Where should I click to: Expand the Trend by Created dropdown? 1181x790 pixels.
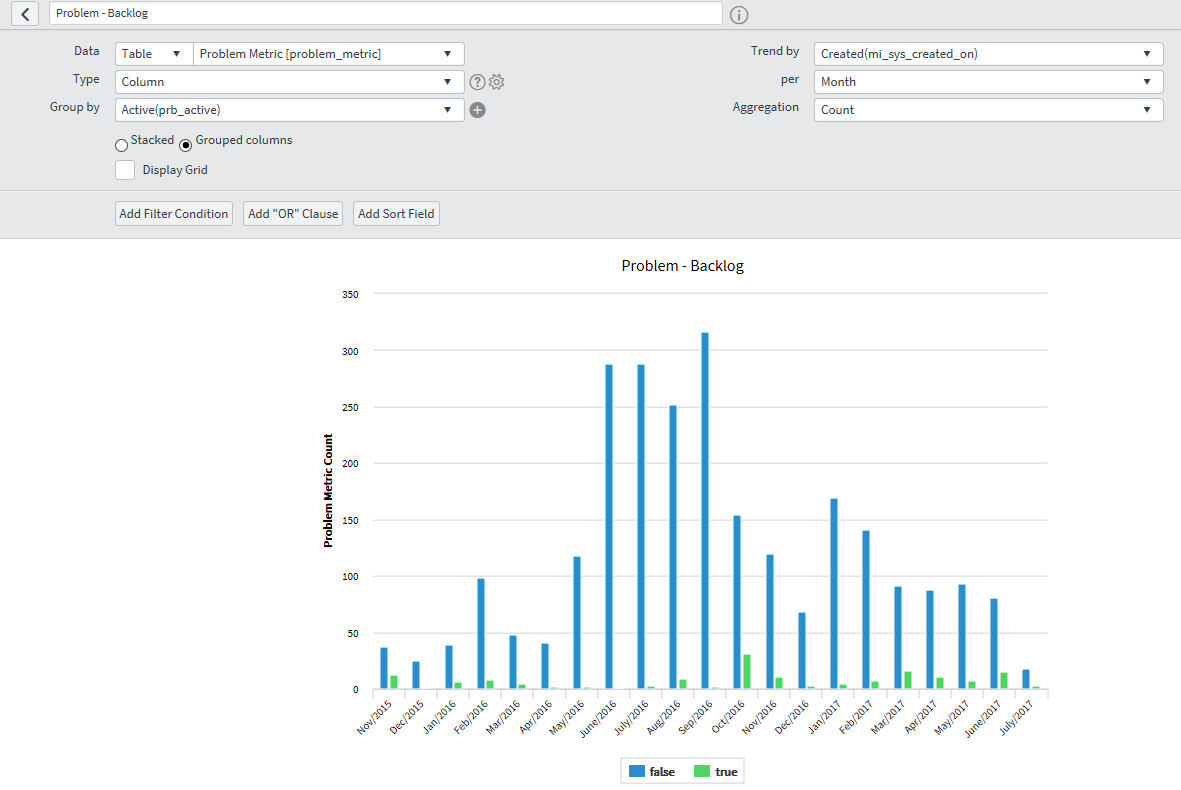click(988, 54)
